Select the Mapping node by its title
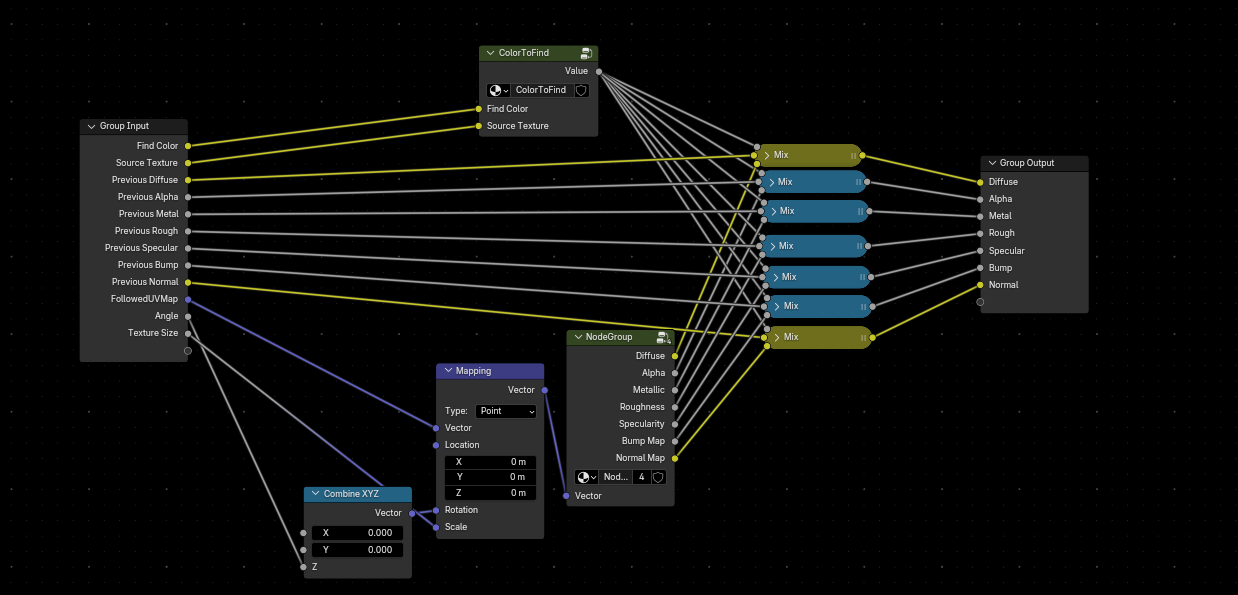Image resolution: width=1238 pixels, height=595 pixels. pyautogui.click(x=474, y=371)
